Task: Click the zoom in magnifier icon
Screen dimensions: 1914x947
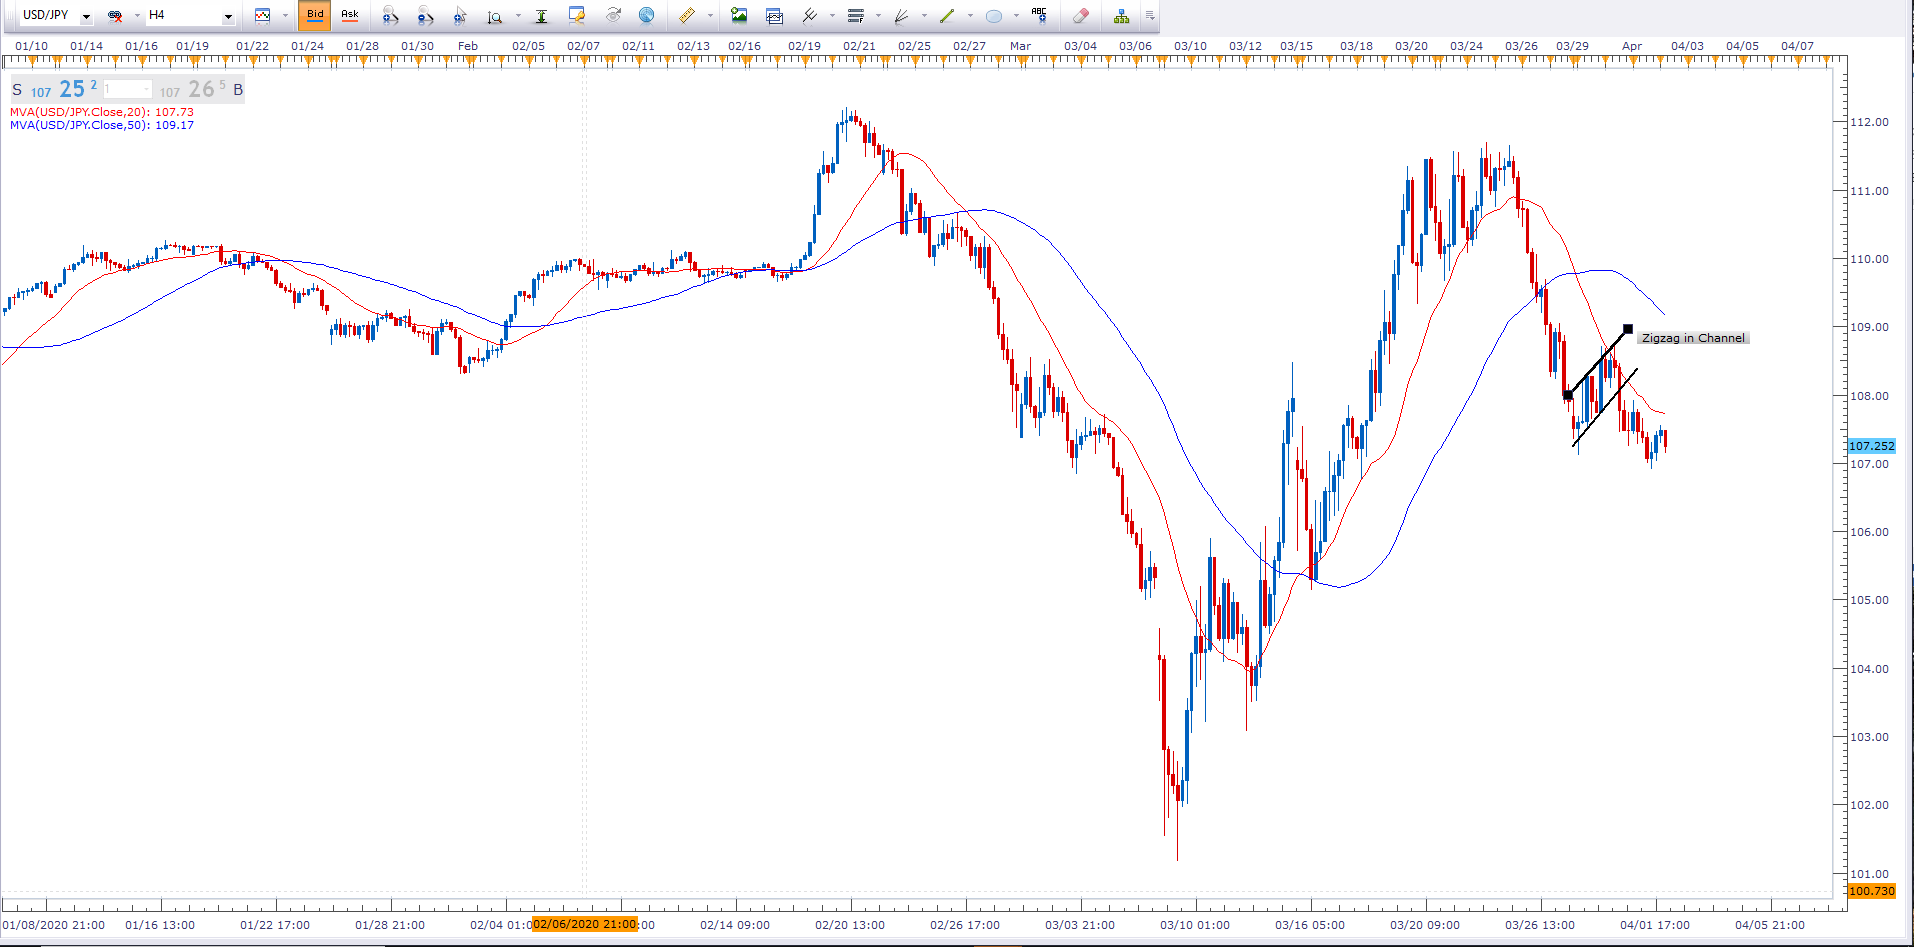Action: 390,15
